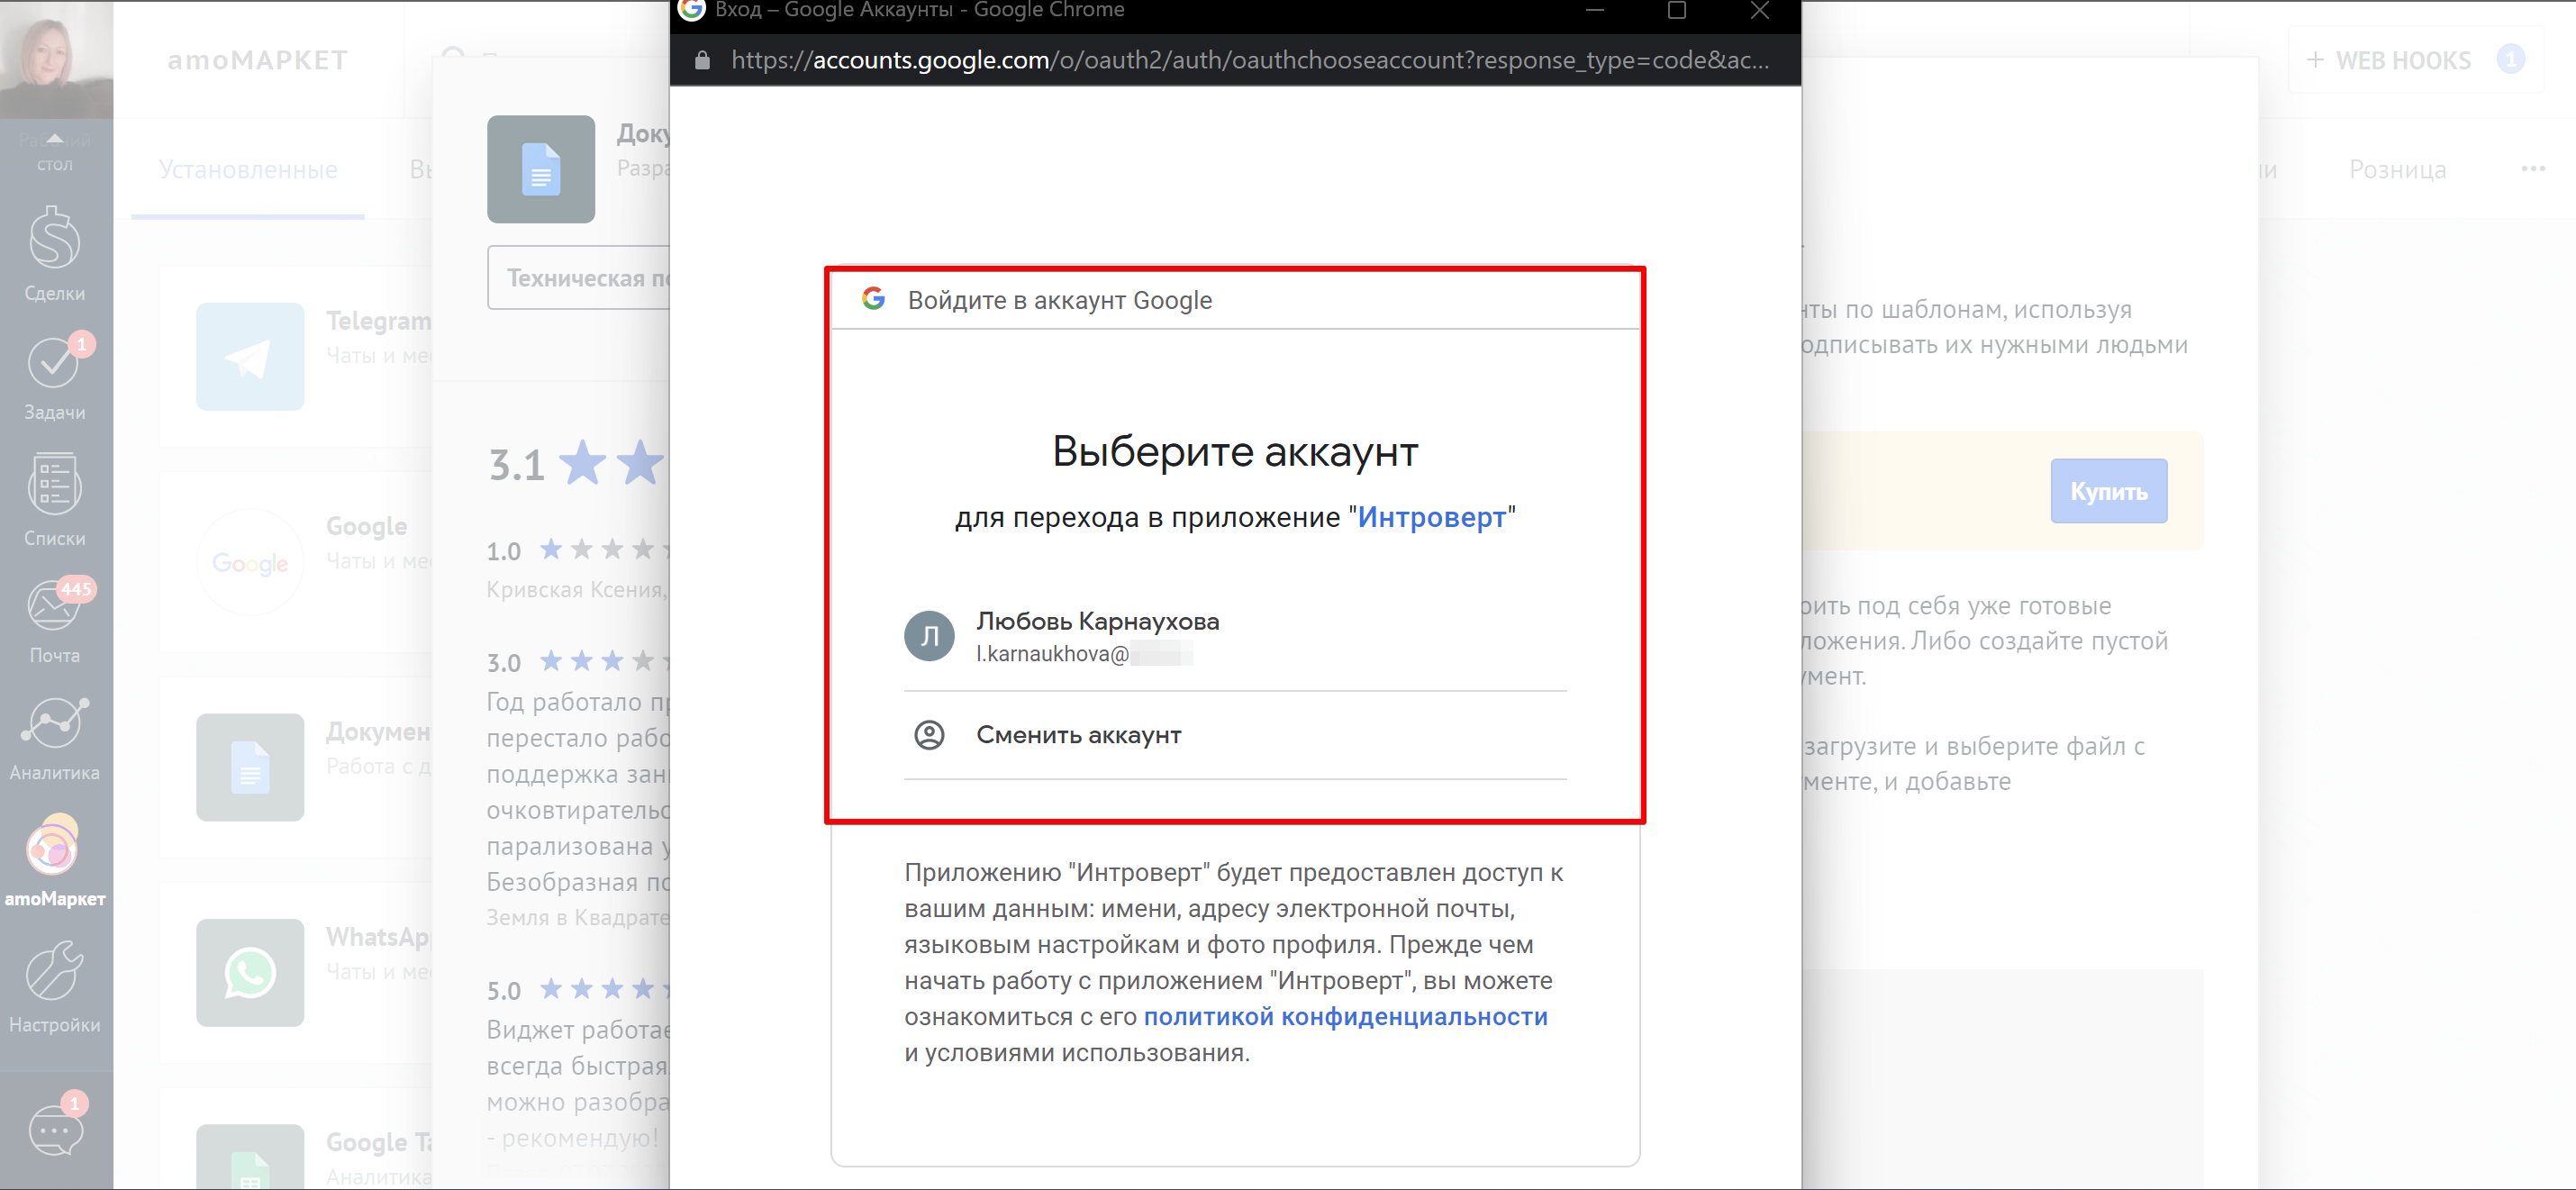Click the l.karnaukhova@ email text
The height and width of the screenshot is (1190, 2576).
tap(1052, 654)
